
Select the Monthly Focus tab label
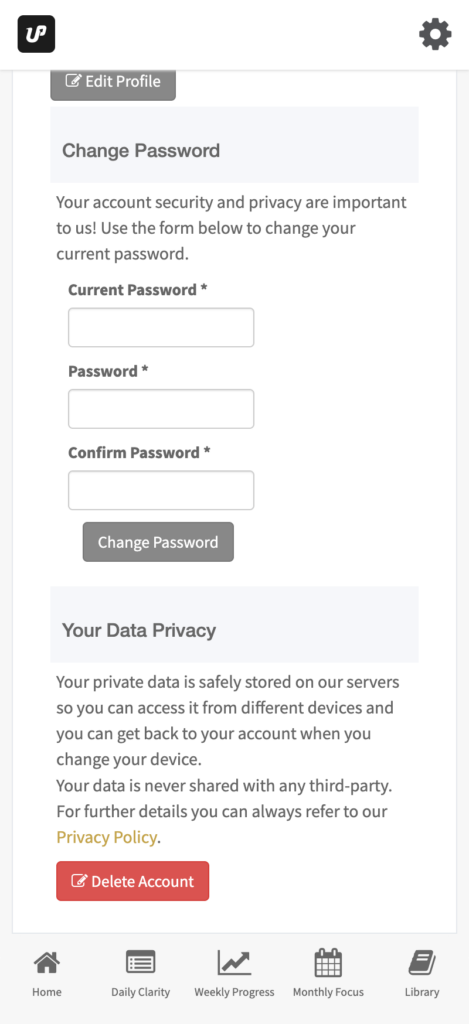click(x=328, y=991)
